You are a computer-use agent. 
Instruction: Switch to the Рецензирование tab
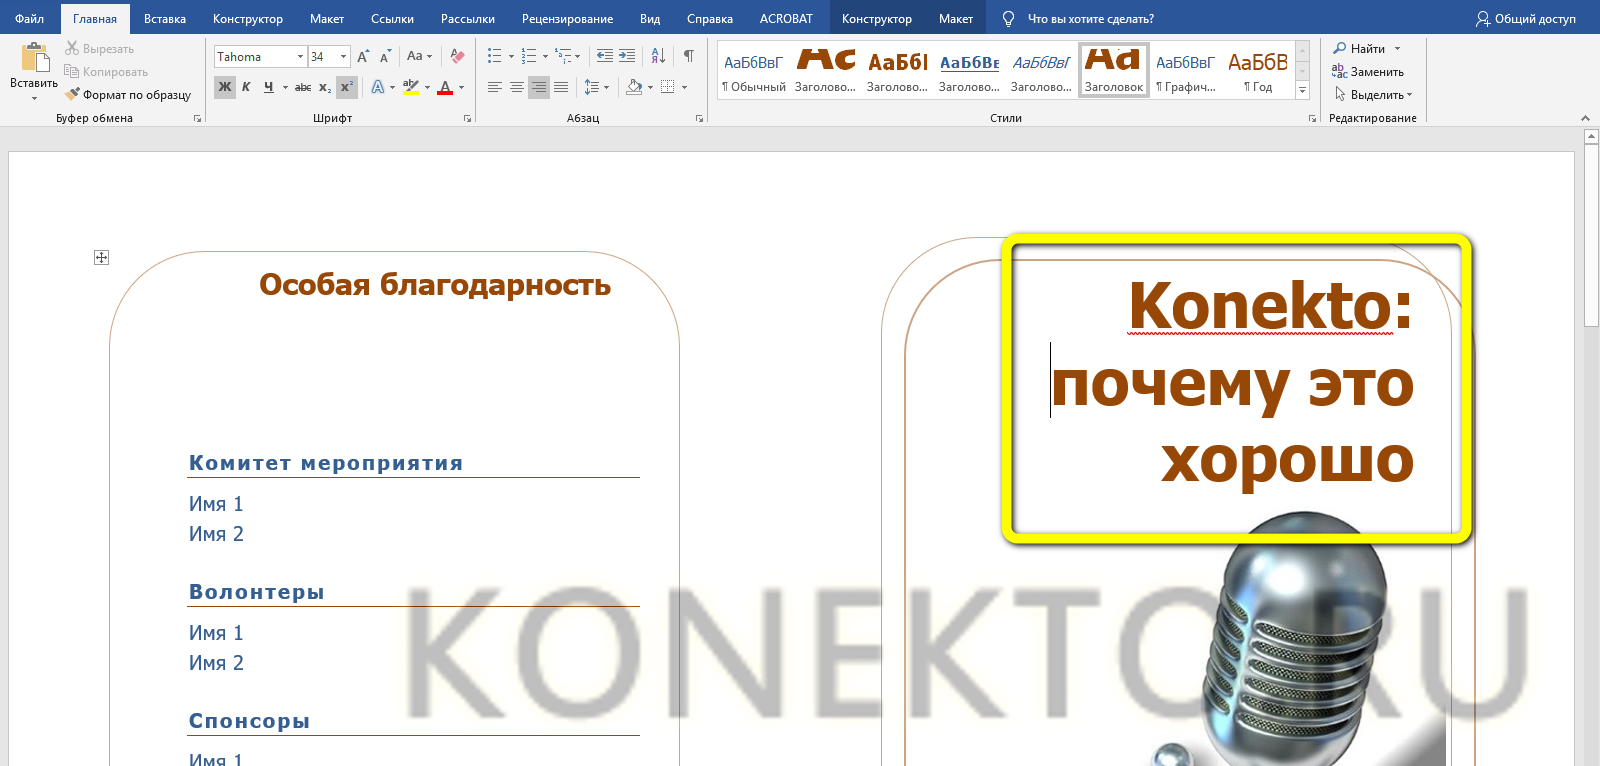567,19
